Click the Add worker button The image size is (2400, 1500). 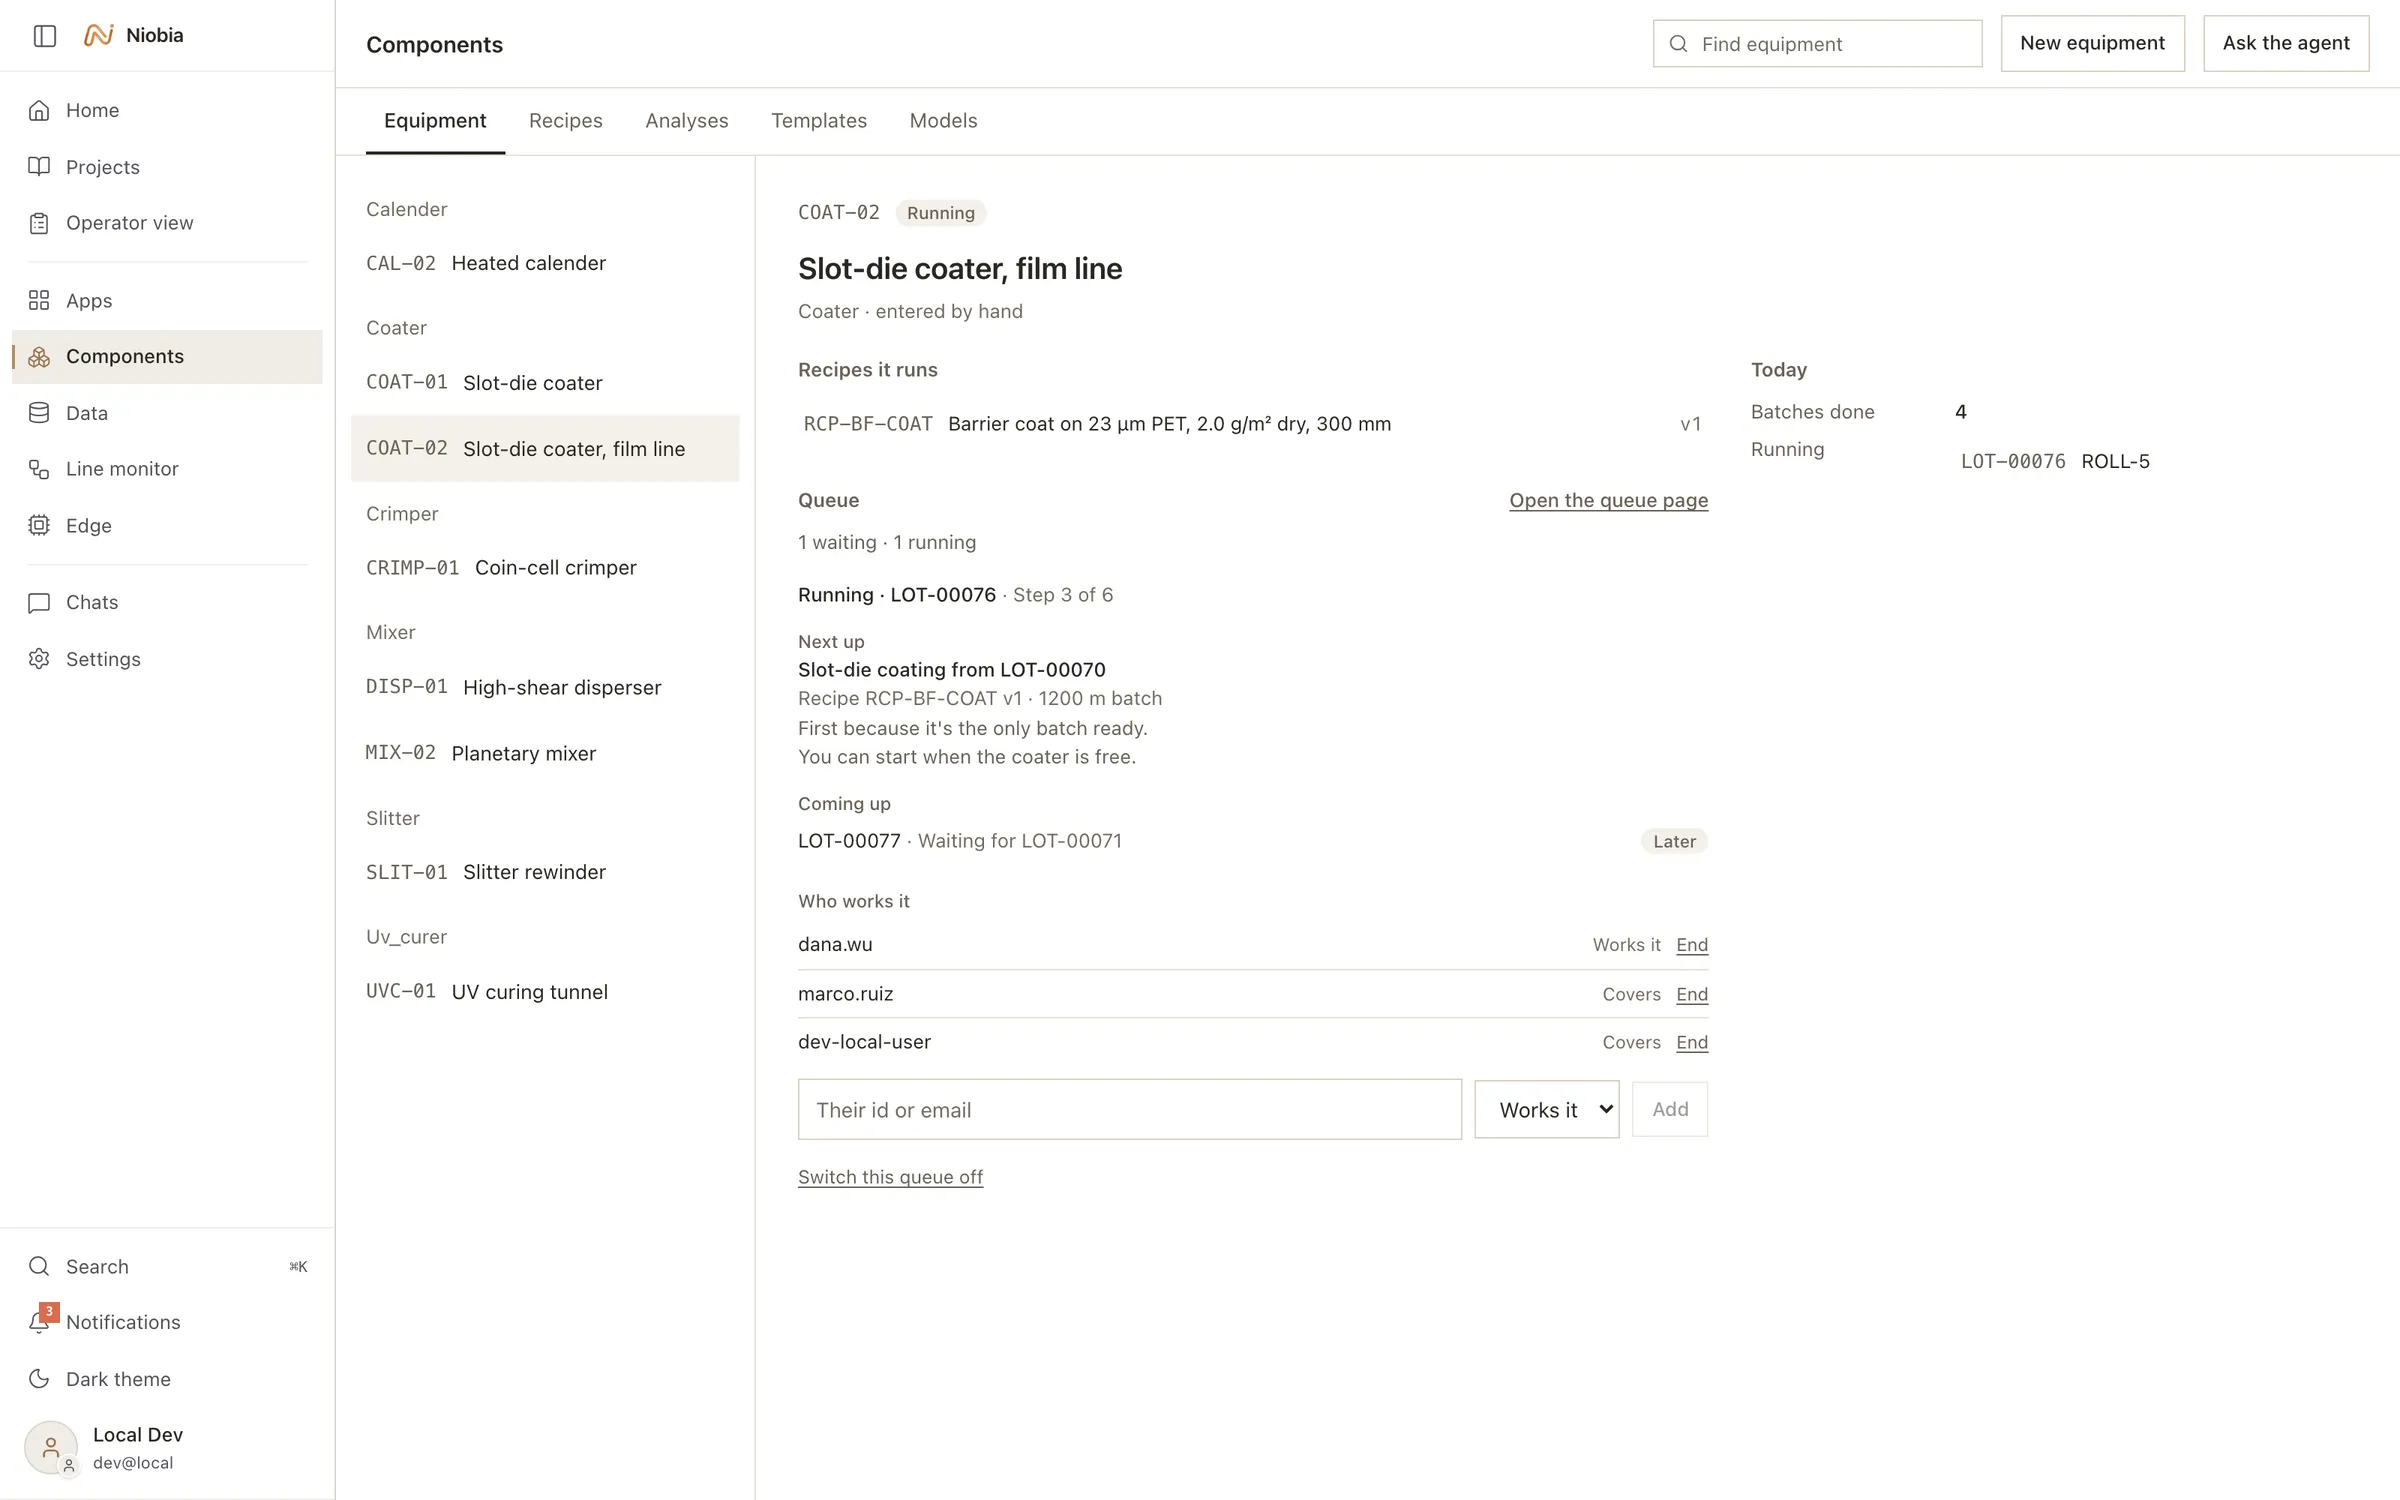pyautogui.click(x=1669, y=1109)
